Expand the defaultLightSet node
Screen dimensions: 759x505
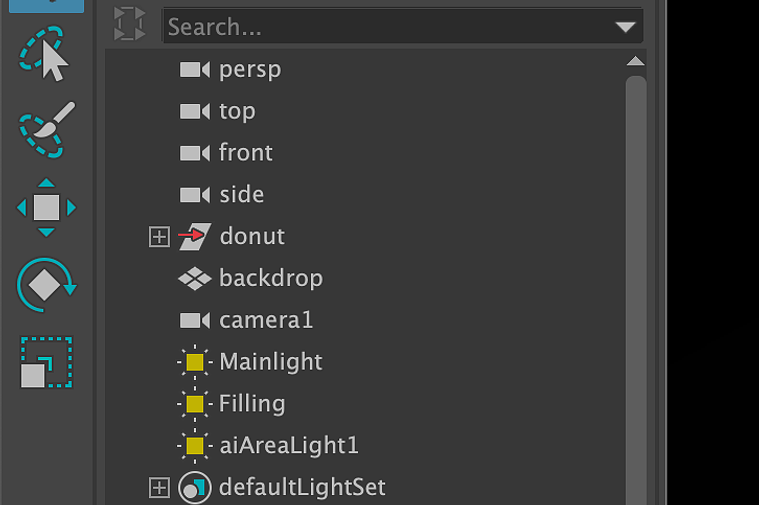(159, 488)
